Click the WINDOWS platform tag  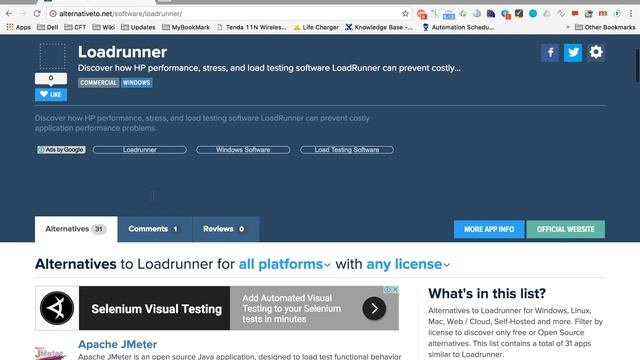click(136, 83)
